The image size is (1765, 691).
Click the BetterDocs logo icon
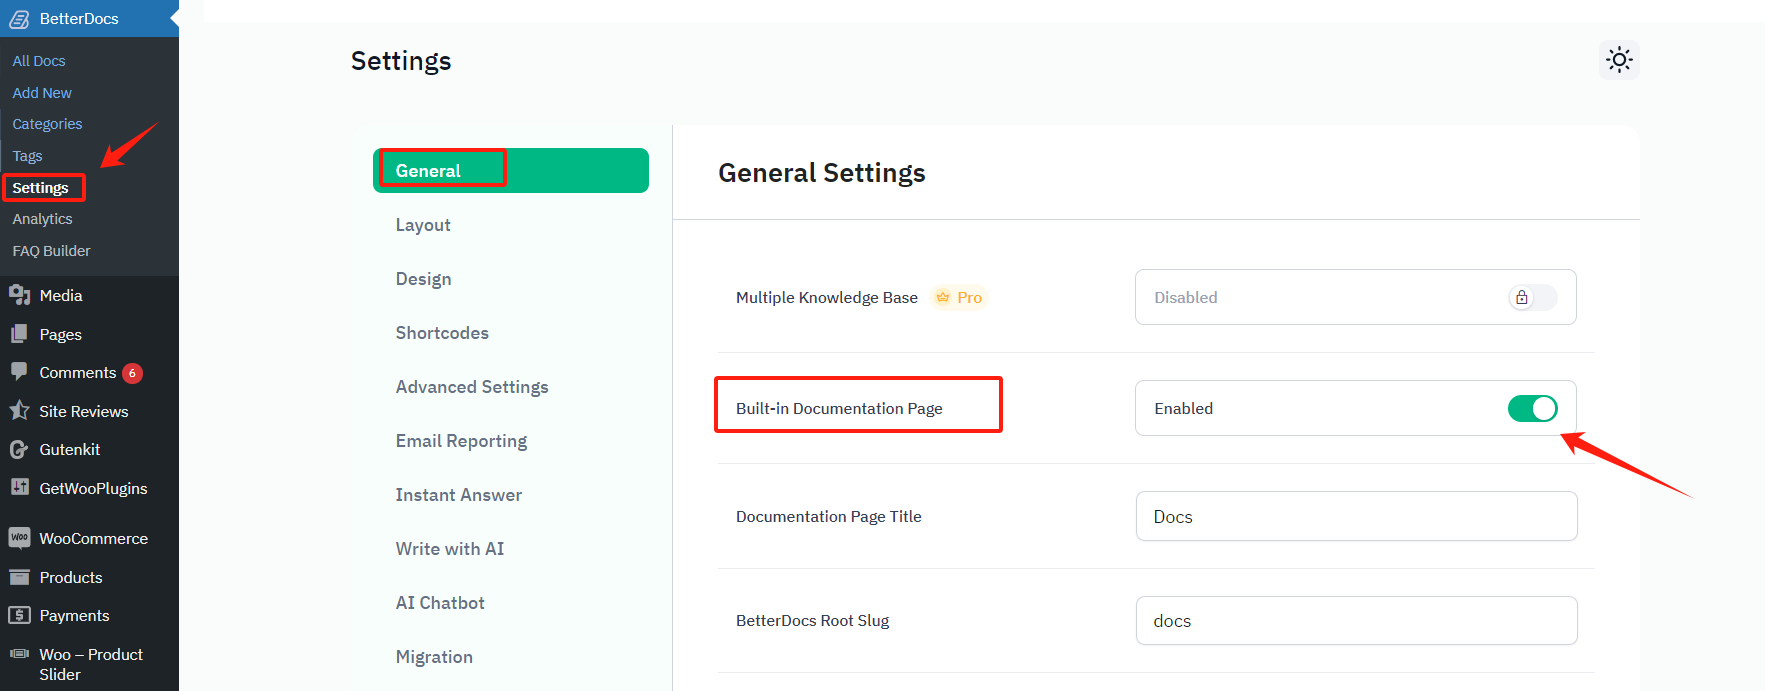point(19,19)
